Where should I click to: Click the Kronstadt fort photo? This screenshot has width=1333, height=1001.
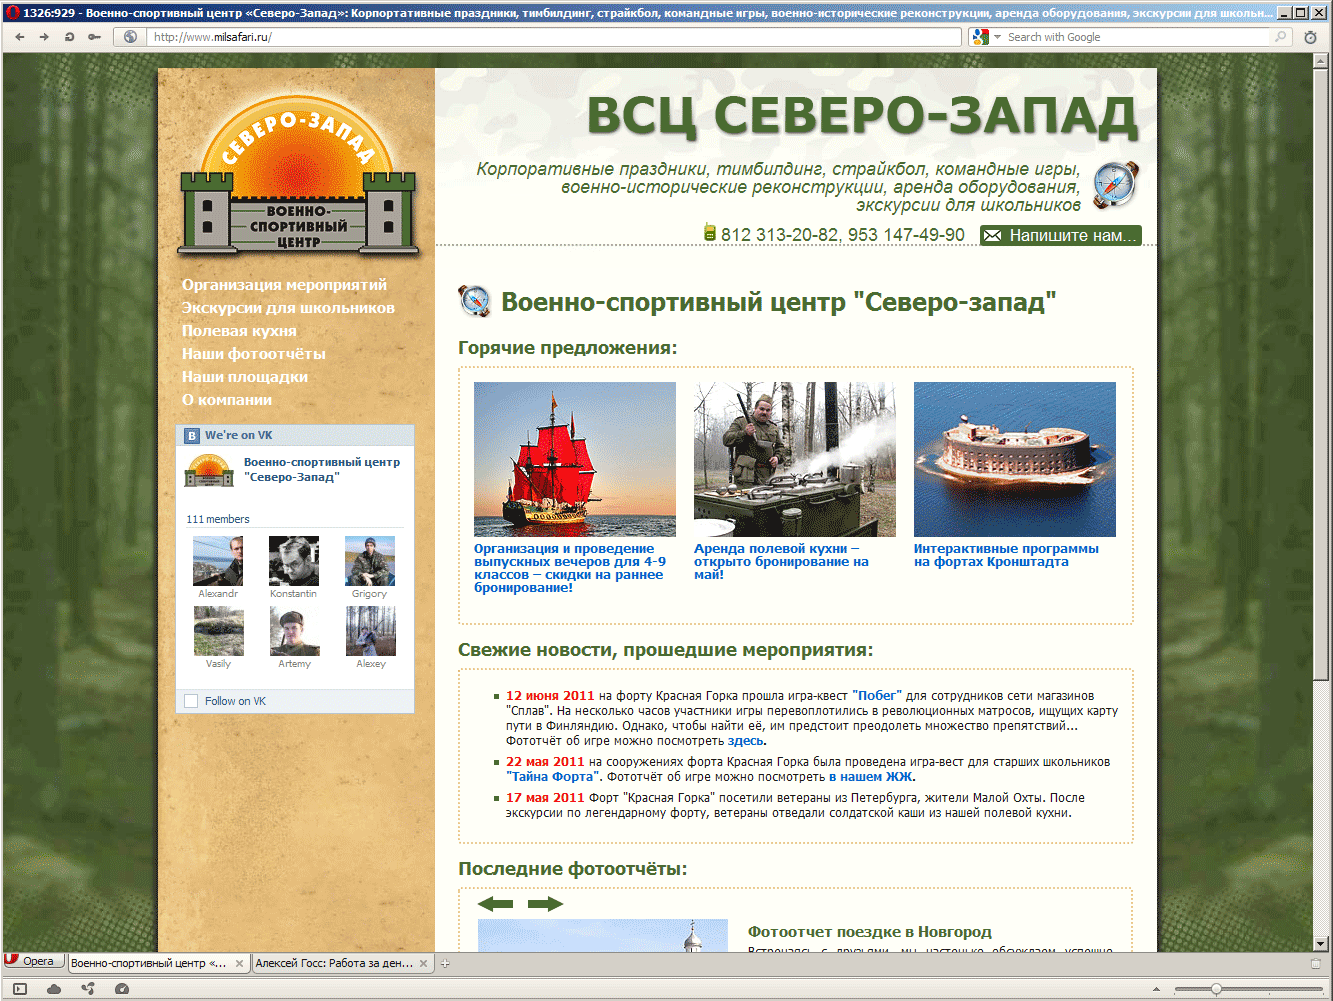pos(1015,459)
